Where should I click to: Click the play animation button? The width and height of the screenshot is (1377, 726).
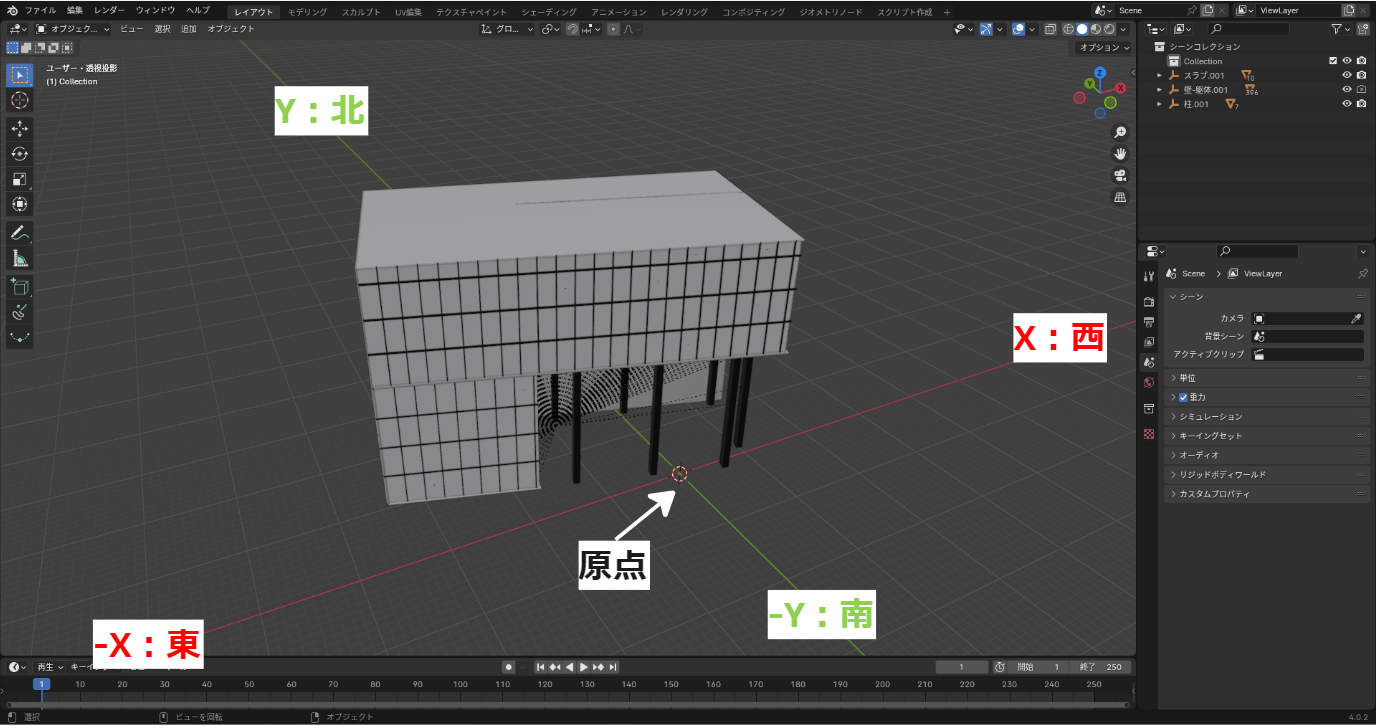point(584,667)
